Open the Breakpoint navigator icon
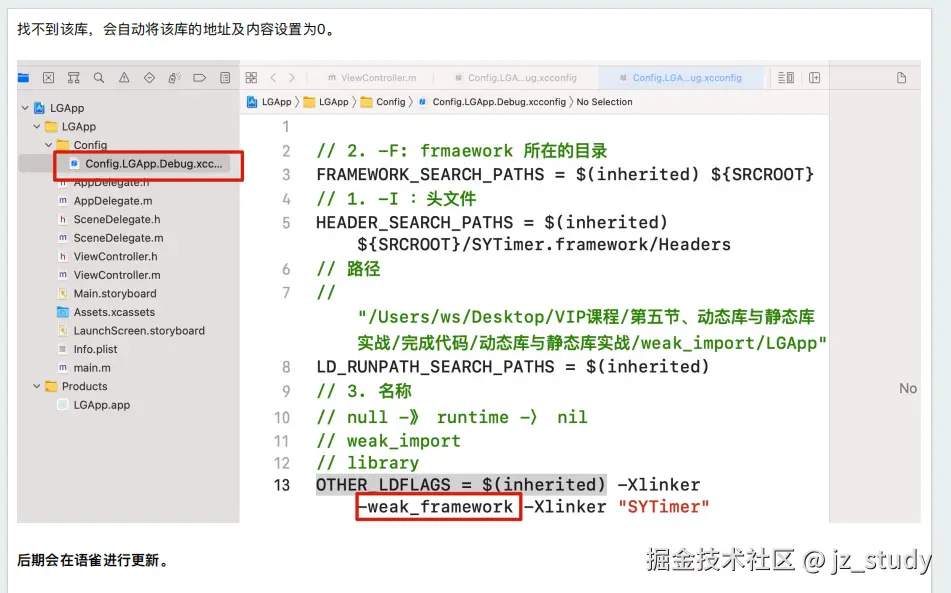Image resolution: width=951 pixels, height=593 pixels. click(200, 78)
